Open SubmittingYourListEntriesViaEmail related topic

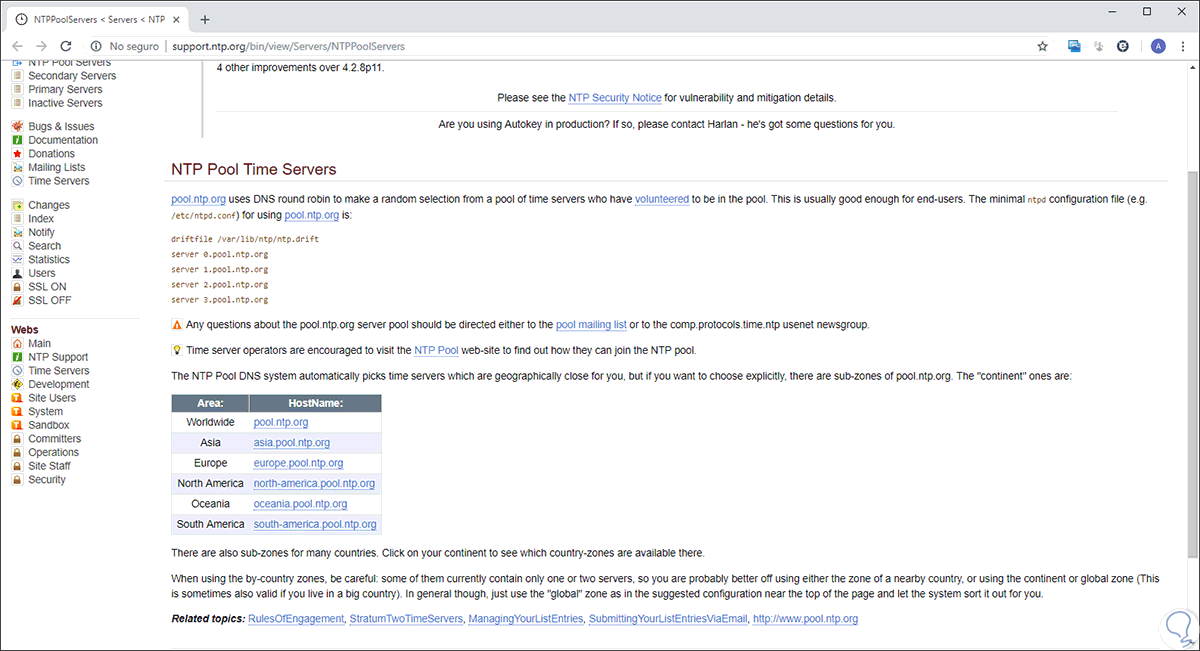pyautogui.click(x=668, y=619)
